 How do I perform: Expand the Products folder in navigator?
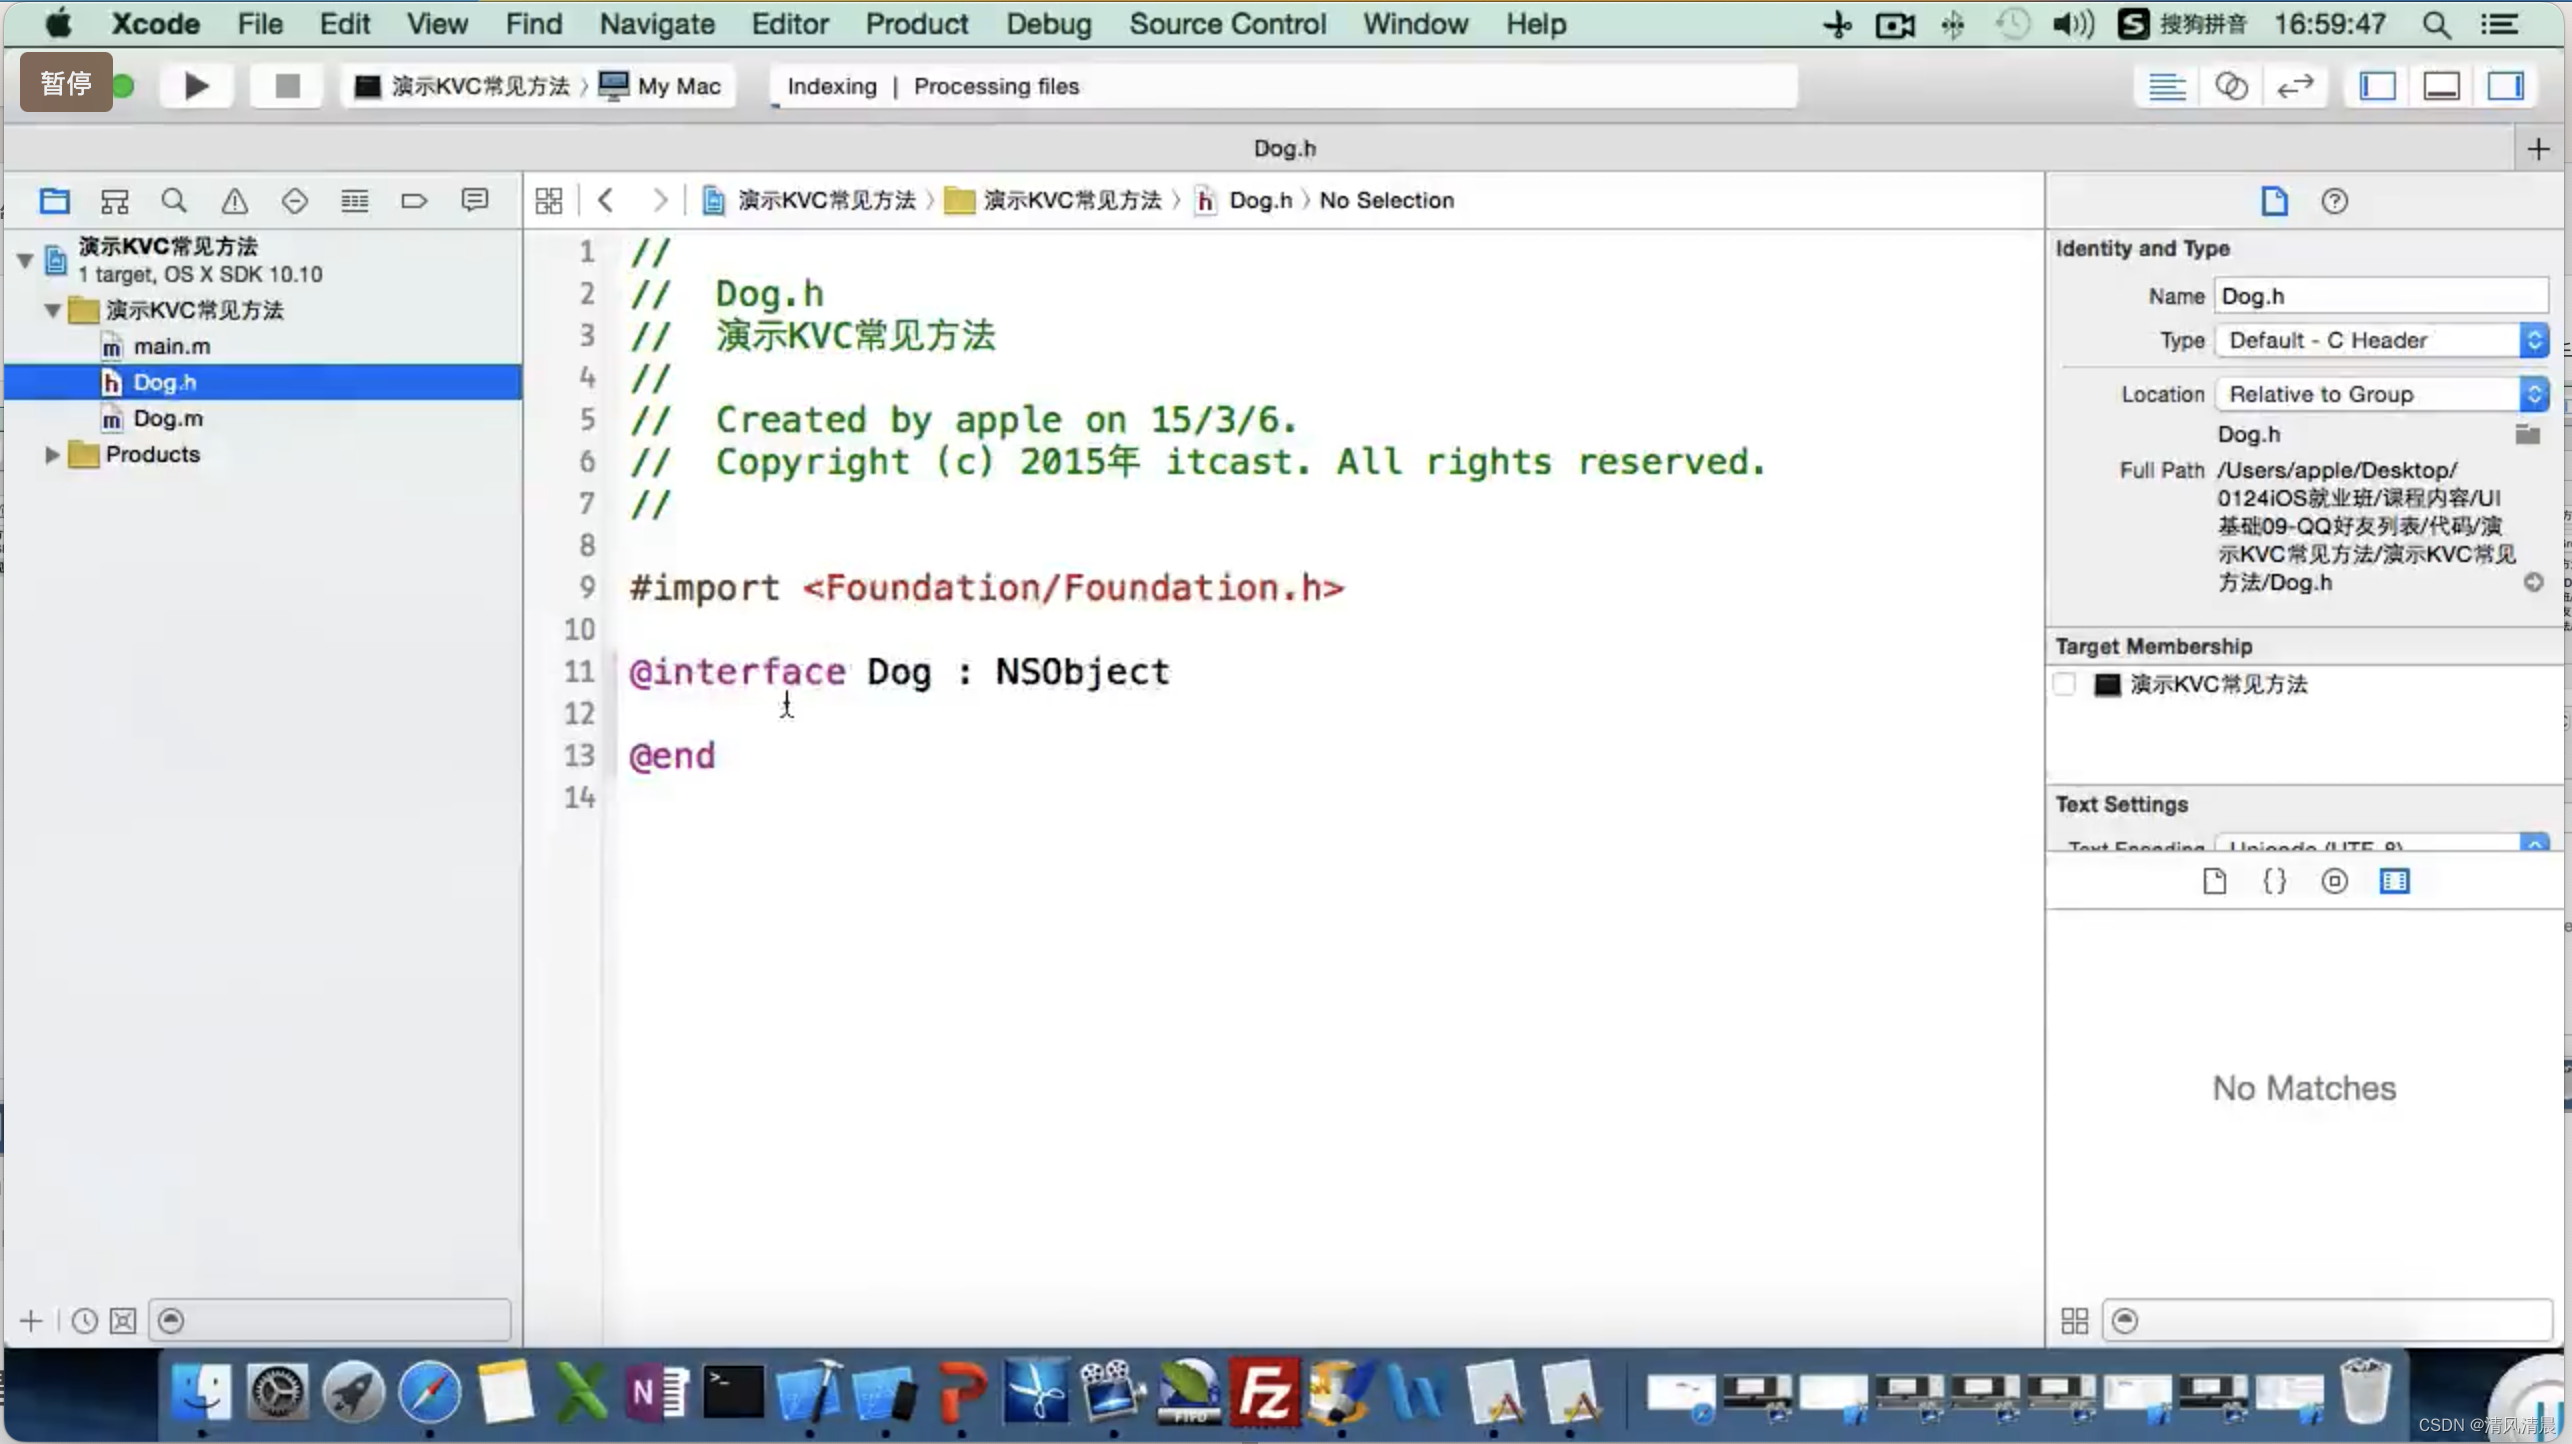[x=49, y=454]
